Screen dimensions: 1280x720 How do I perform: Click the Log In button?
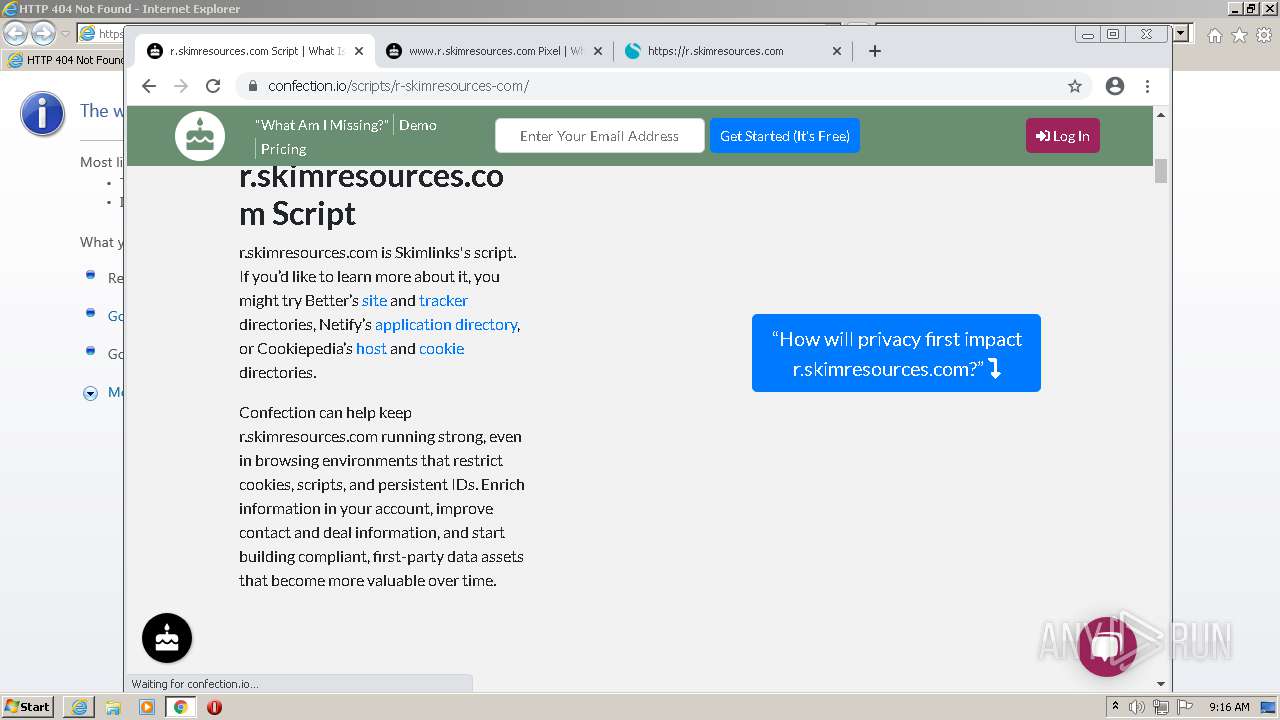(1062, 136)
